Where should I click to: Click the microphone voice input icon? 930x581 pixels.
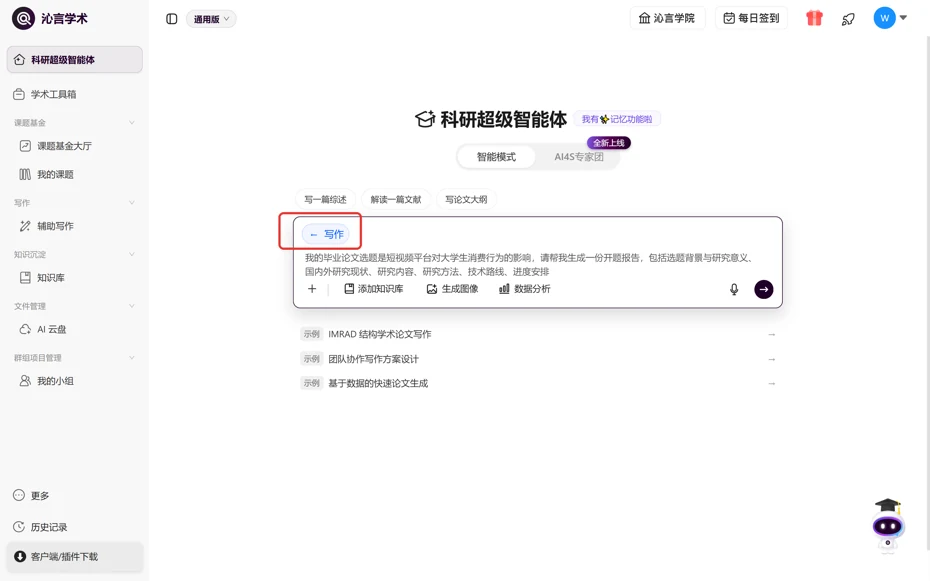[x=734, y=289]
